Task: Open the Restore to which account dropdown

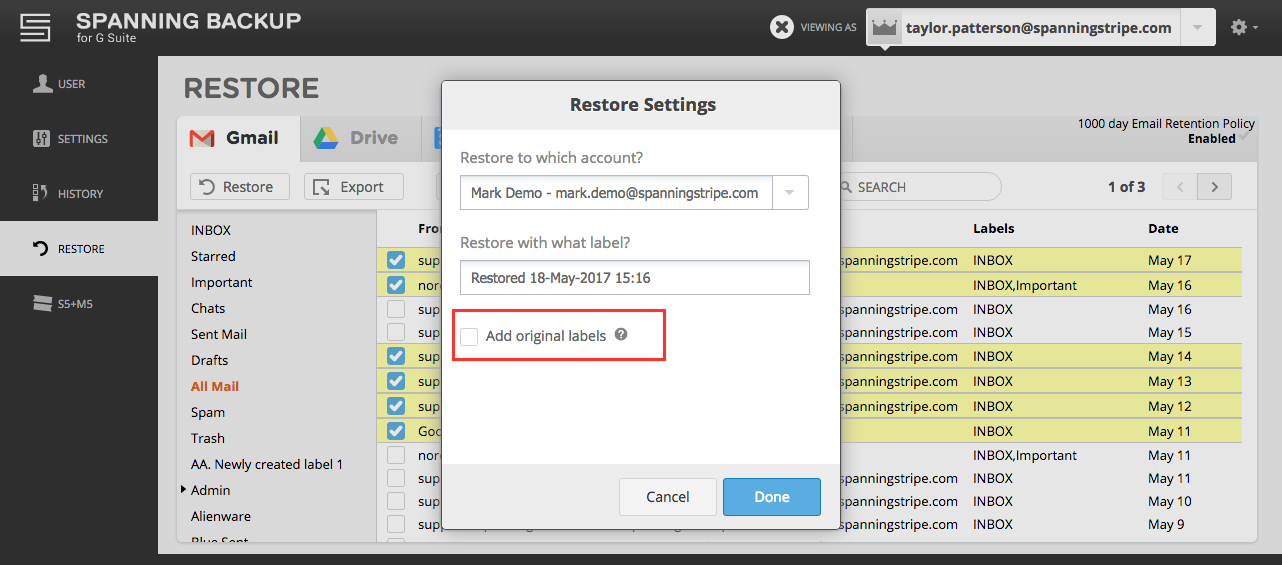Action: tap(789, 193)
